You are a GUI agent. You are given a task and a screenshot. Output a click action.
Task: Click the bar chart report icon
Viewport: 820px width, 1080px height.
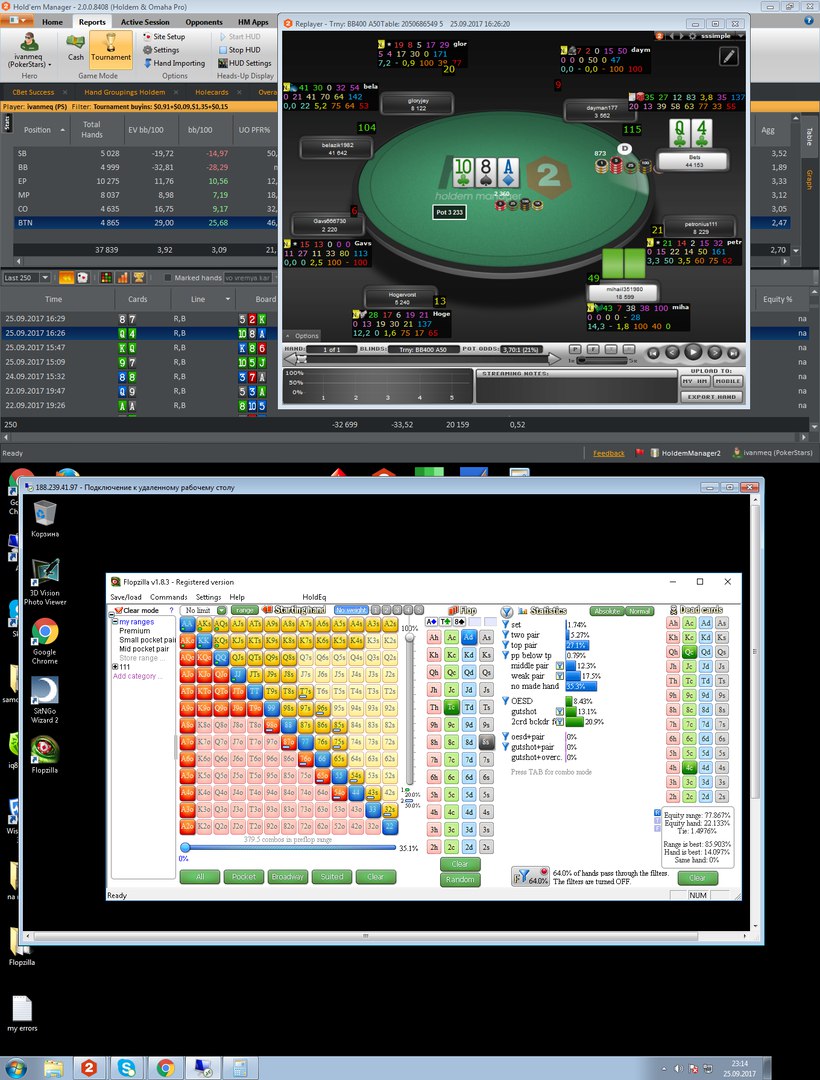(123, 278)
